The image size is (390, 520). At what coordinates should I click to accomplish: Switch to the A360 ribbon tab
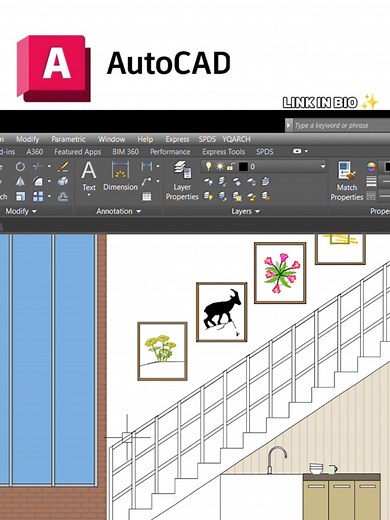pyautogui.click(x=35, y=152)
